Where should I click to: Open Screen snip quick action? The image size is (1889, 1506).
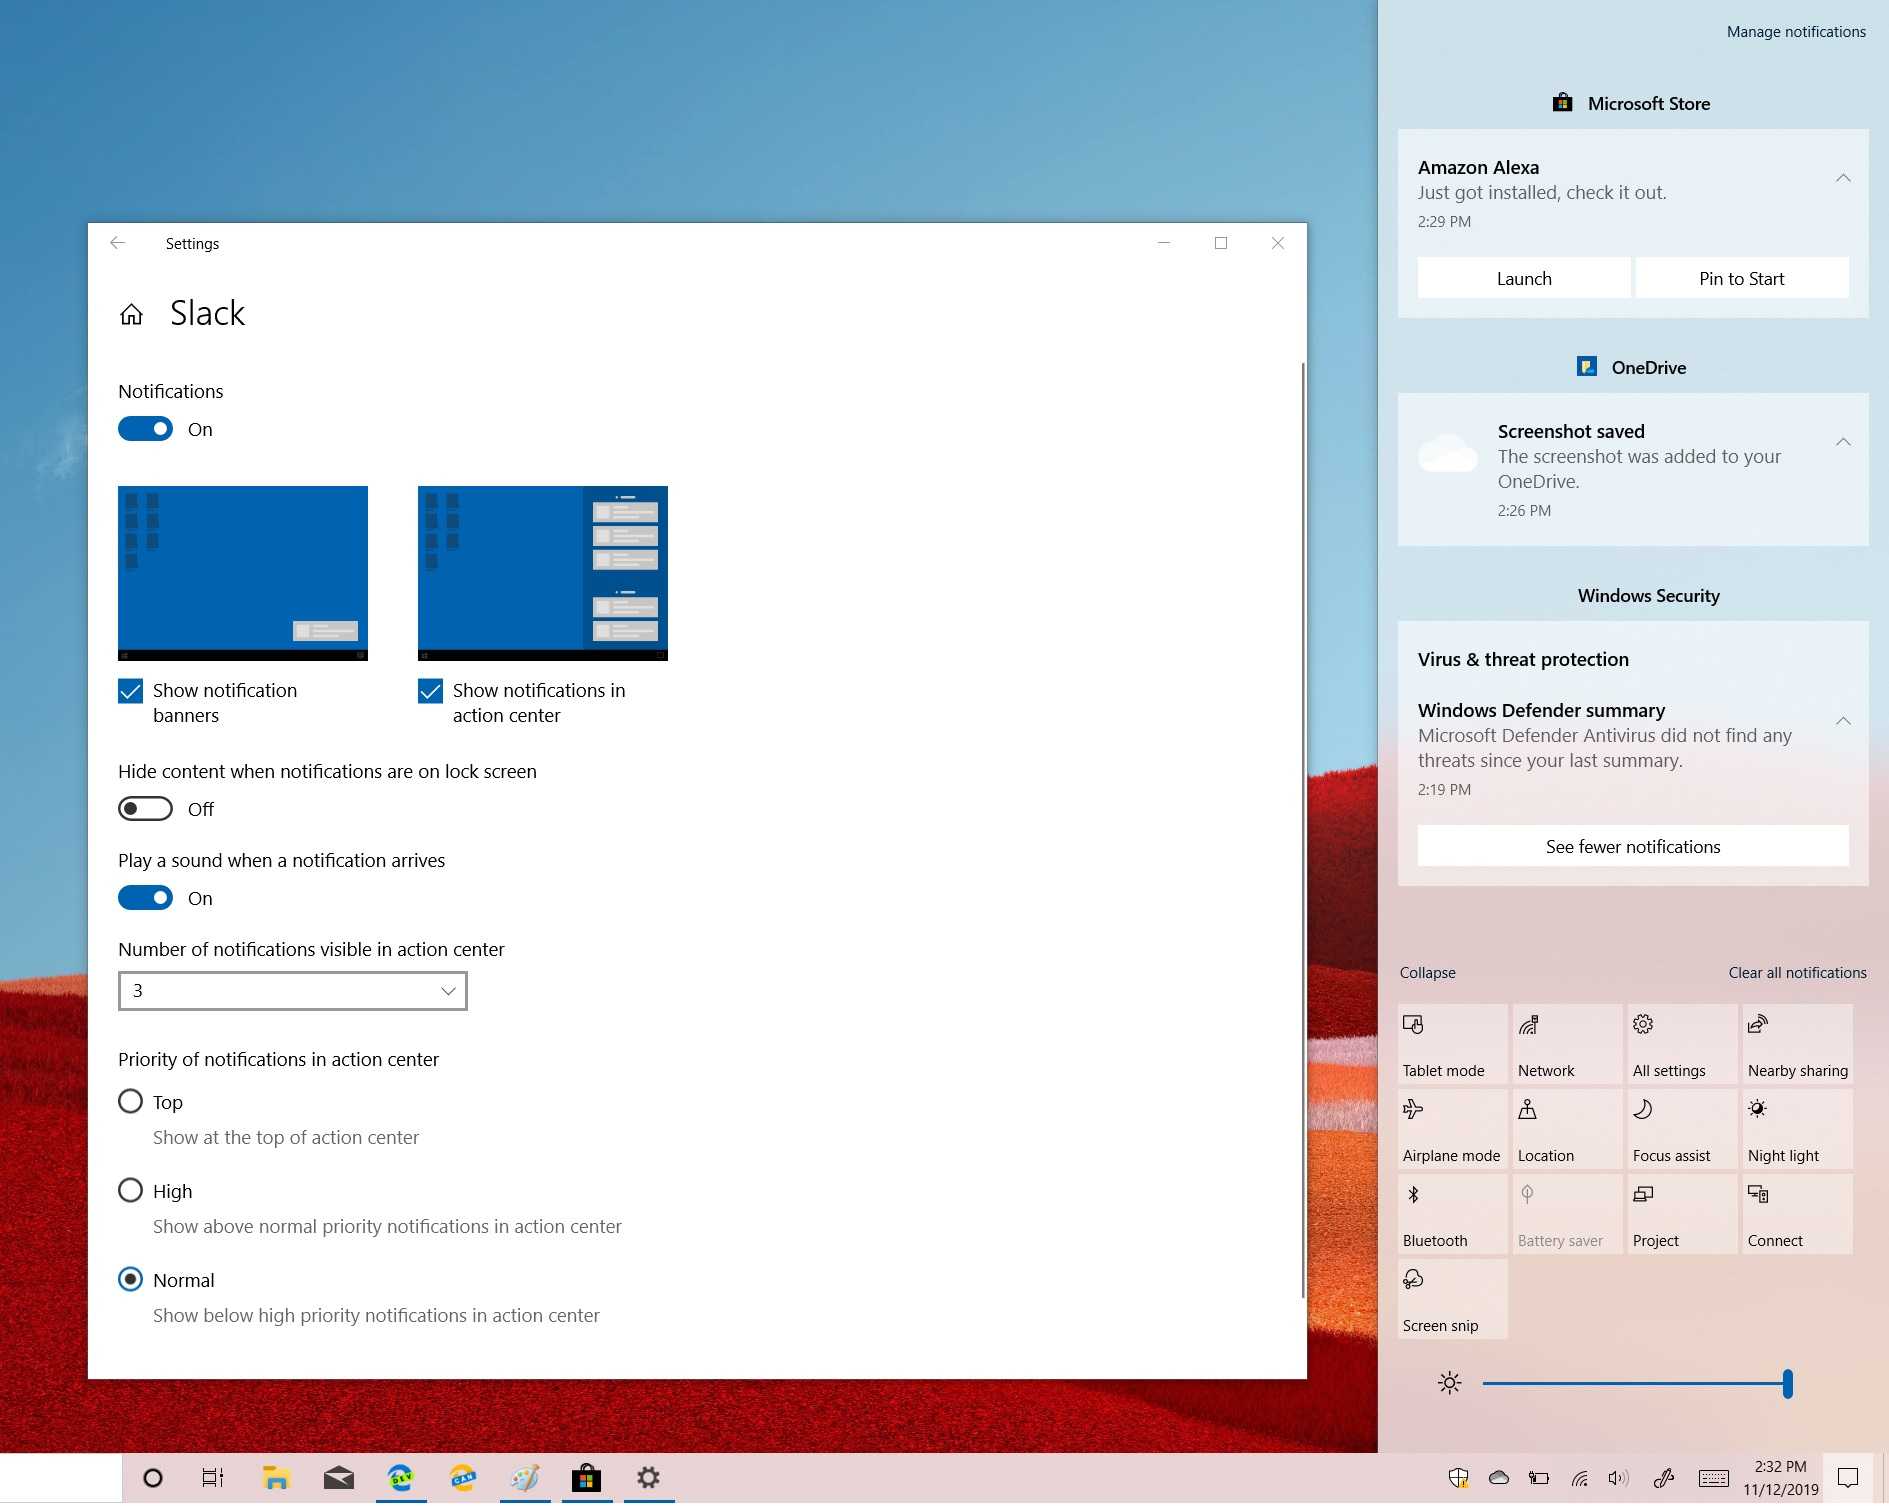[x=1451, y=1299]
